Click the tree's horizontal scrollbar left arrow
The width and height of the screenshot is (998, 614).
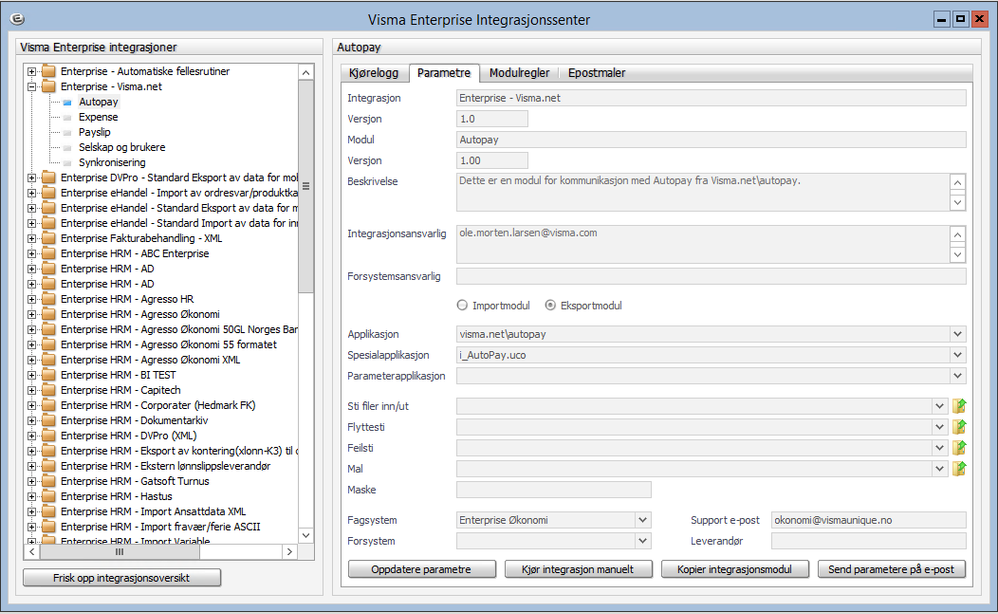click(32, 552)
